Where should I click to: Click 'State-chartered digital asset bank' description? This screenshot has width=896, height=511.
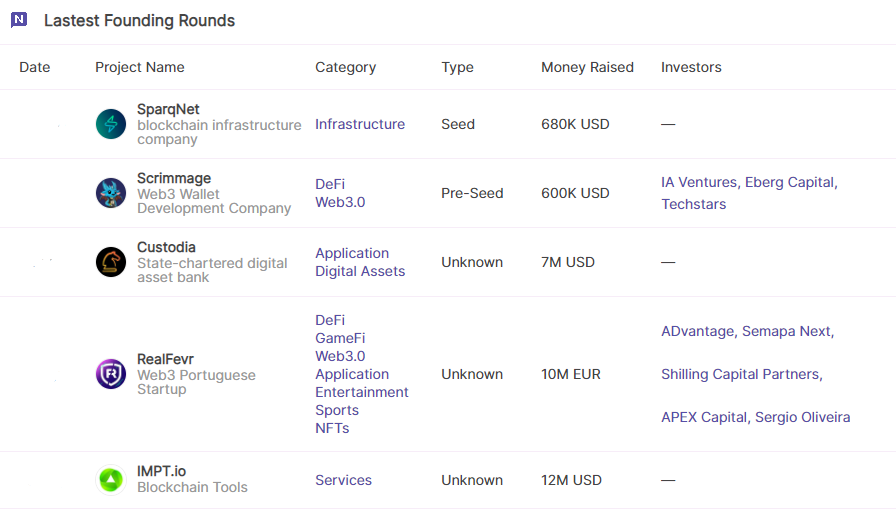click(212, 270)
